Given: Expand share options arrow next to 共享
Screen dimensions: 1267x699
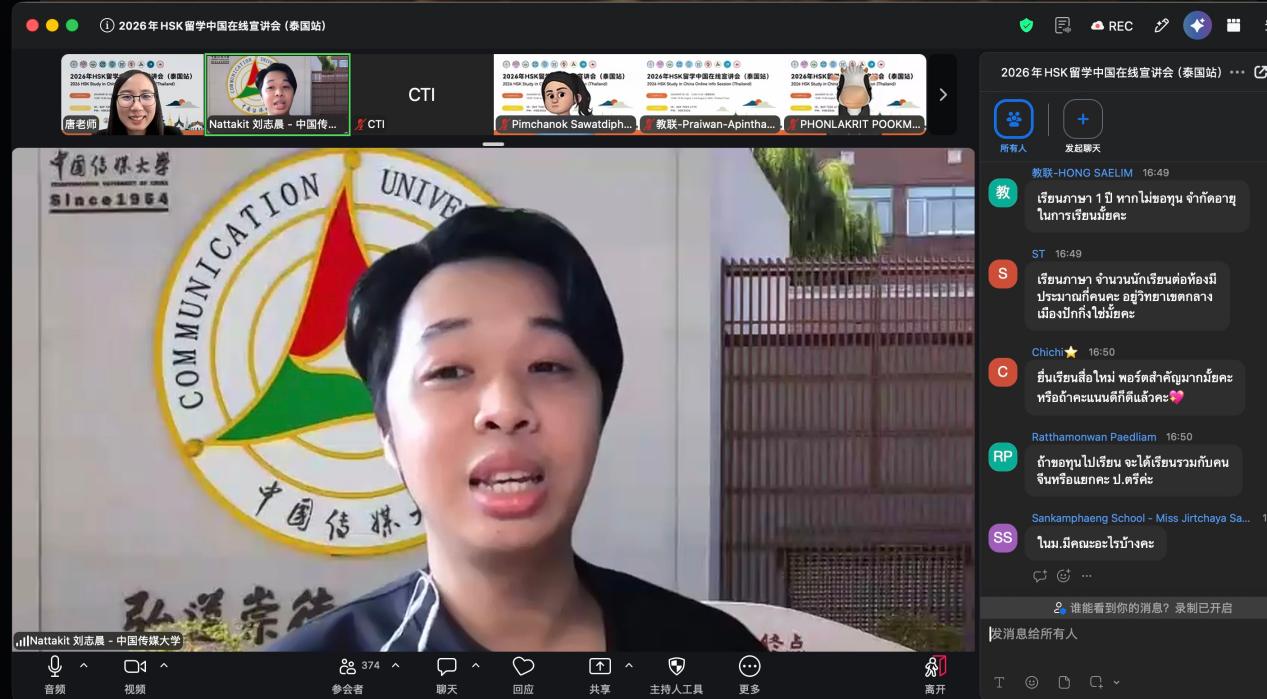Looking at the screenshot, I should click(x=629, y=665).
